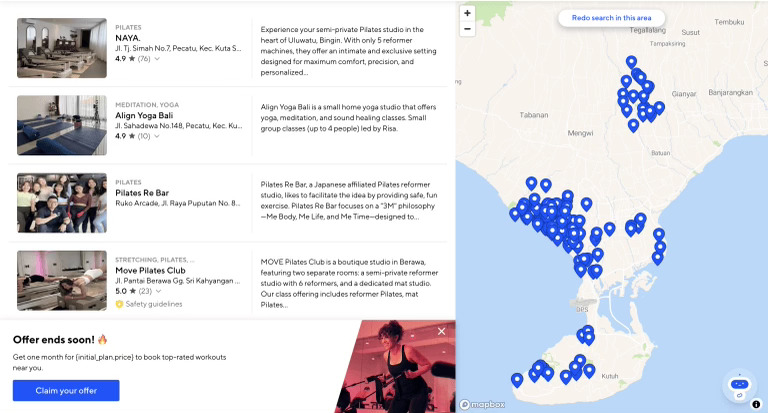Click the Safety guidelines label

point(154,304)
